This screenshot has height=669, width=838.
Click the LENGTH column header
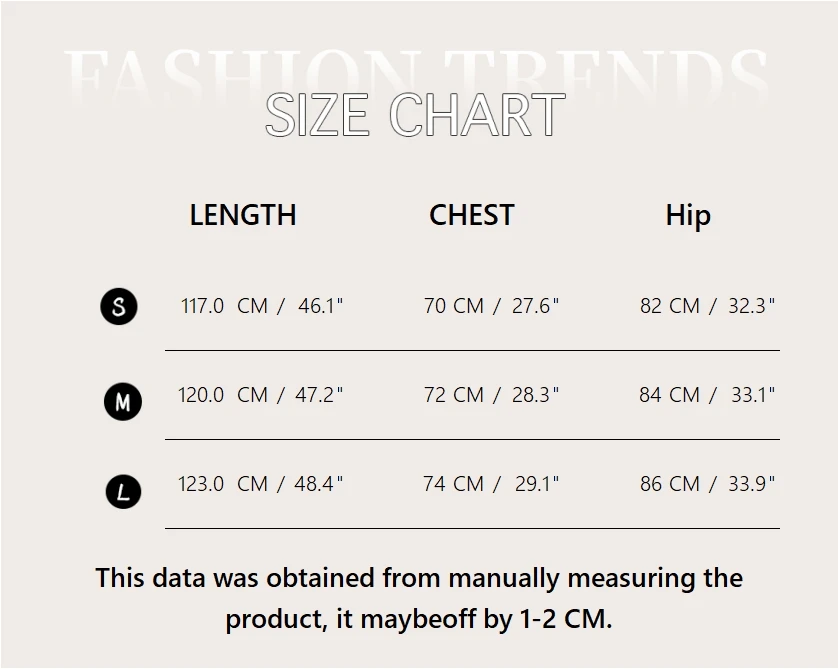click(x=243, y=215)
